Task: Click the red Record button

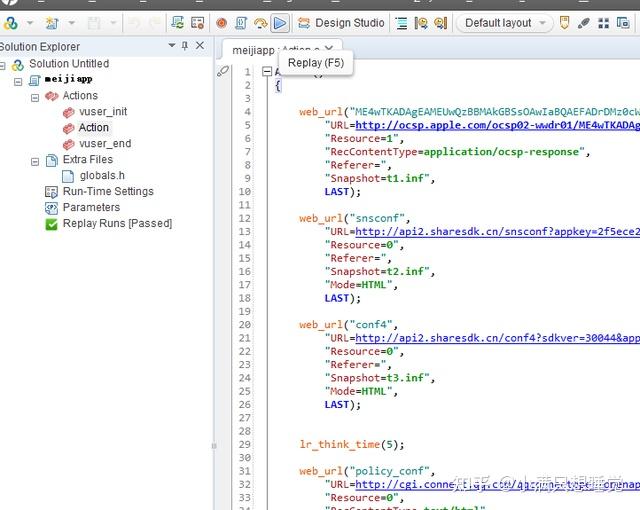Action: (x=221, y=22)
